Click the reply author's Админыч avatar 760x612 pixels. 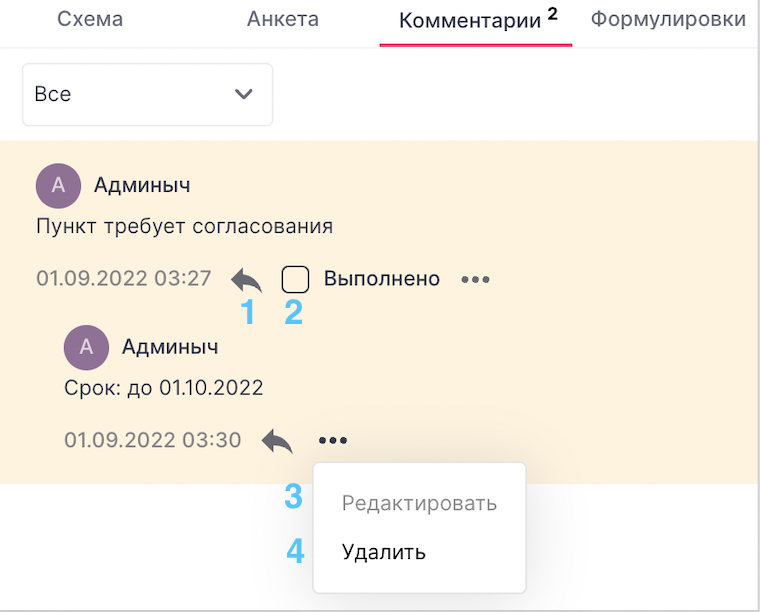tap(86, 347)
